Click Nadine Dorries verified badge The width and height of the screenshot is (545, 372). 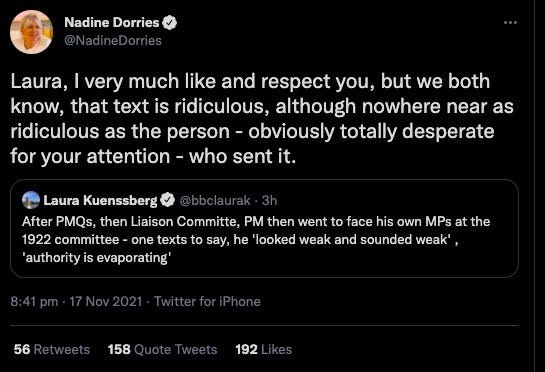pos(170,23)
